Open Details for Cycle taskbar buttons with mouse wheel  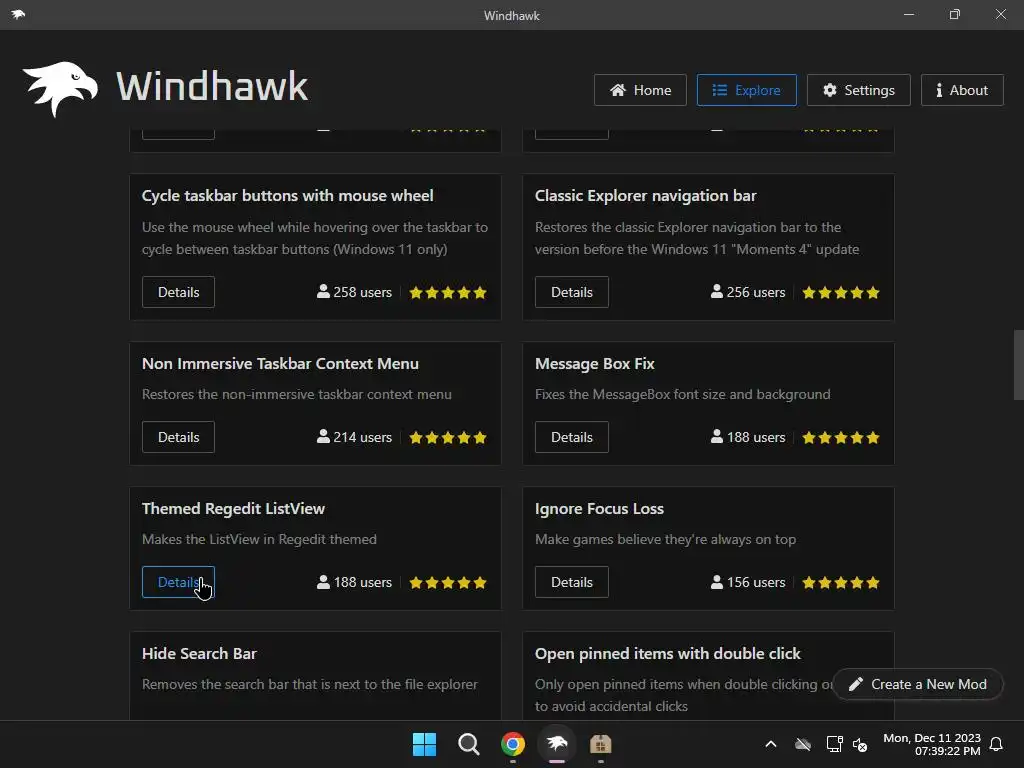click(x=178, y=292)
